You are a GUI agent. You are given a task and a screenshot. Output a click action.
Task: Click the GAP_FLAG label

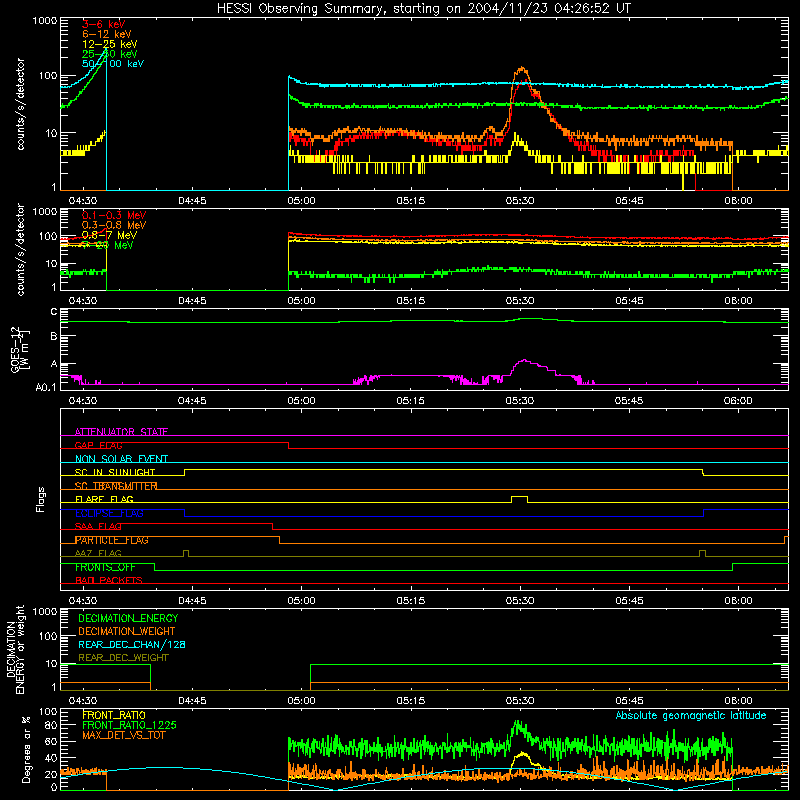click(x=98, y=445)
